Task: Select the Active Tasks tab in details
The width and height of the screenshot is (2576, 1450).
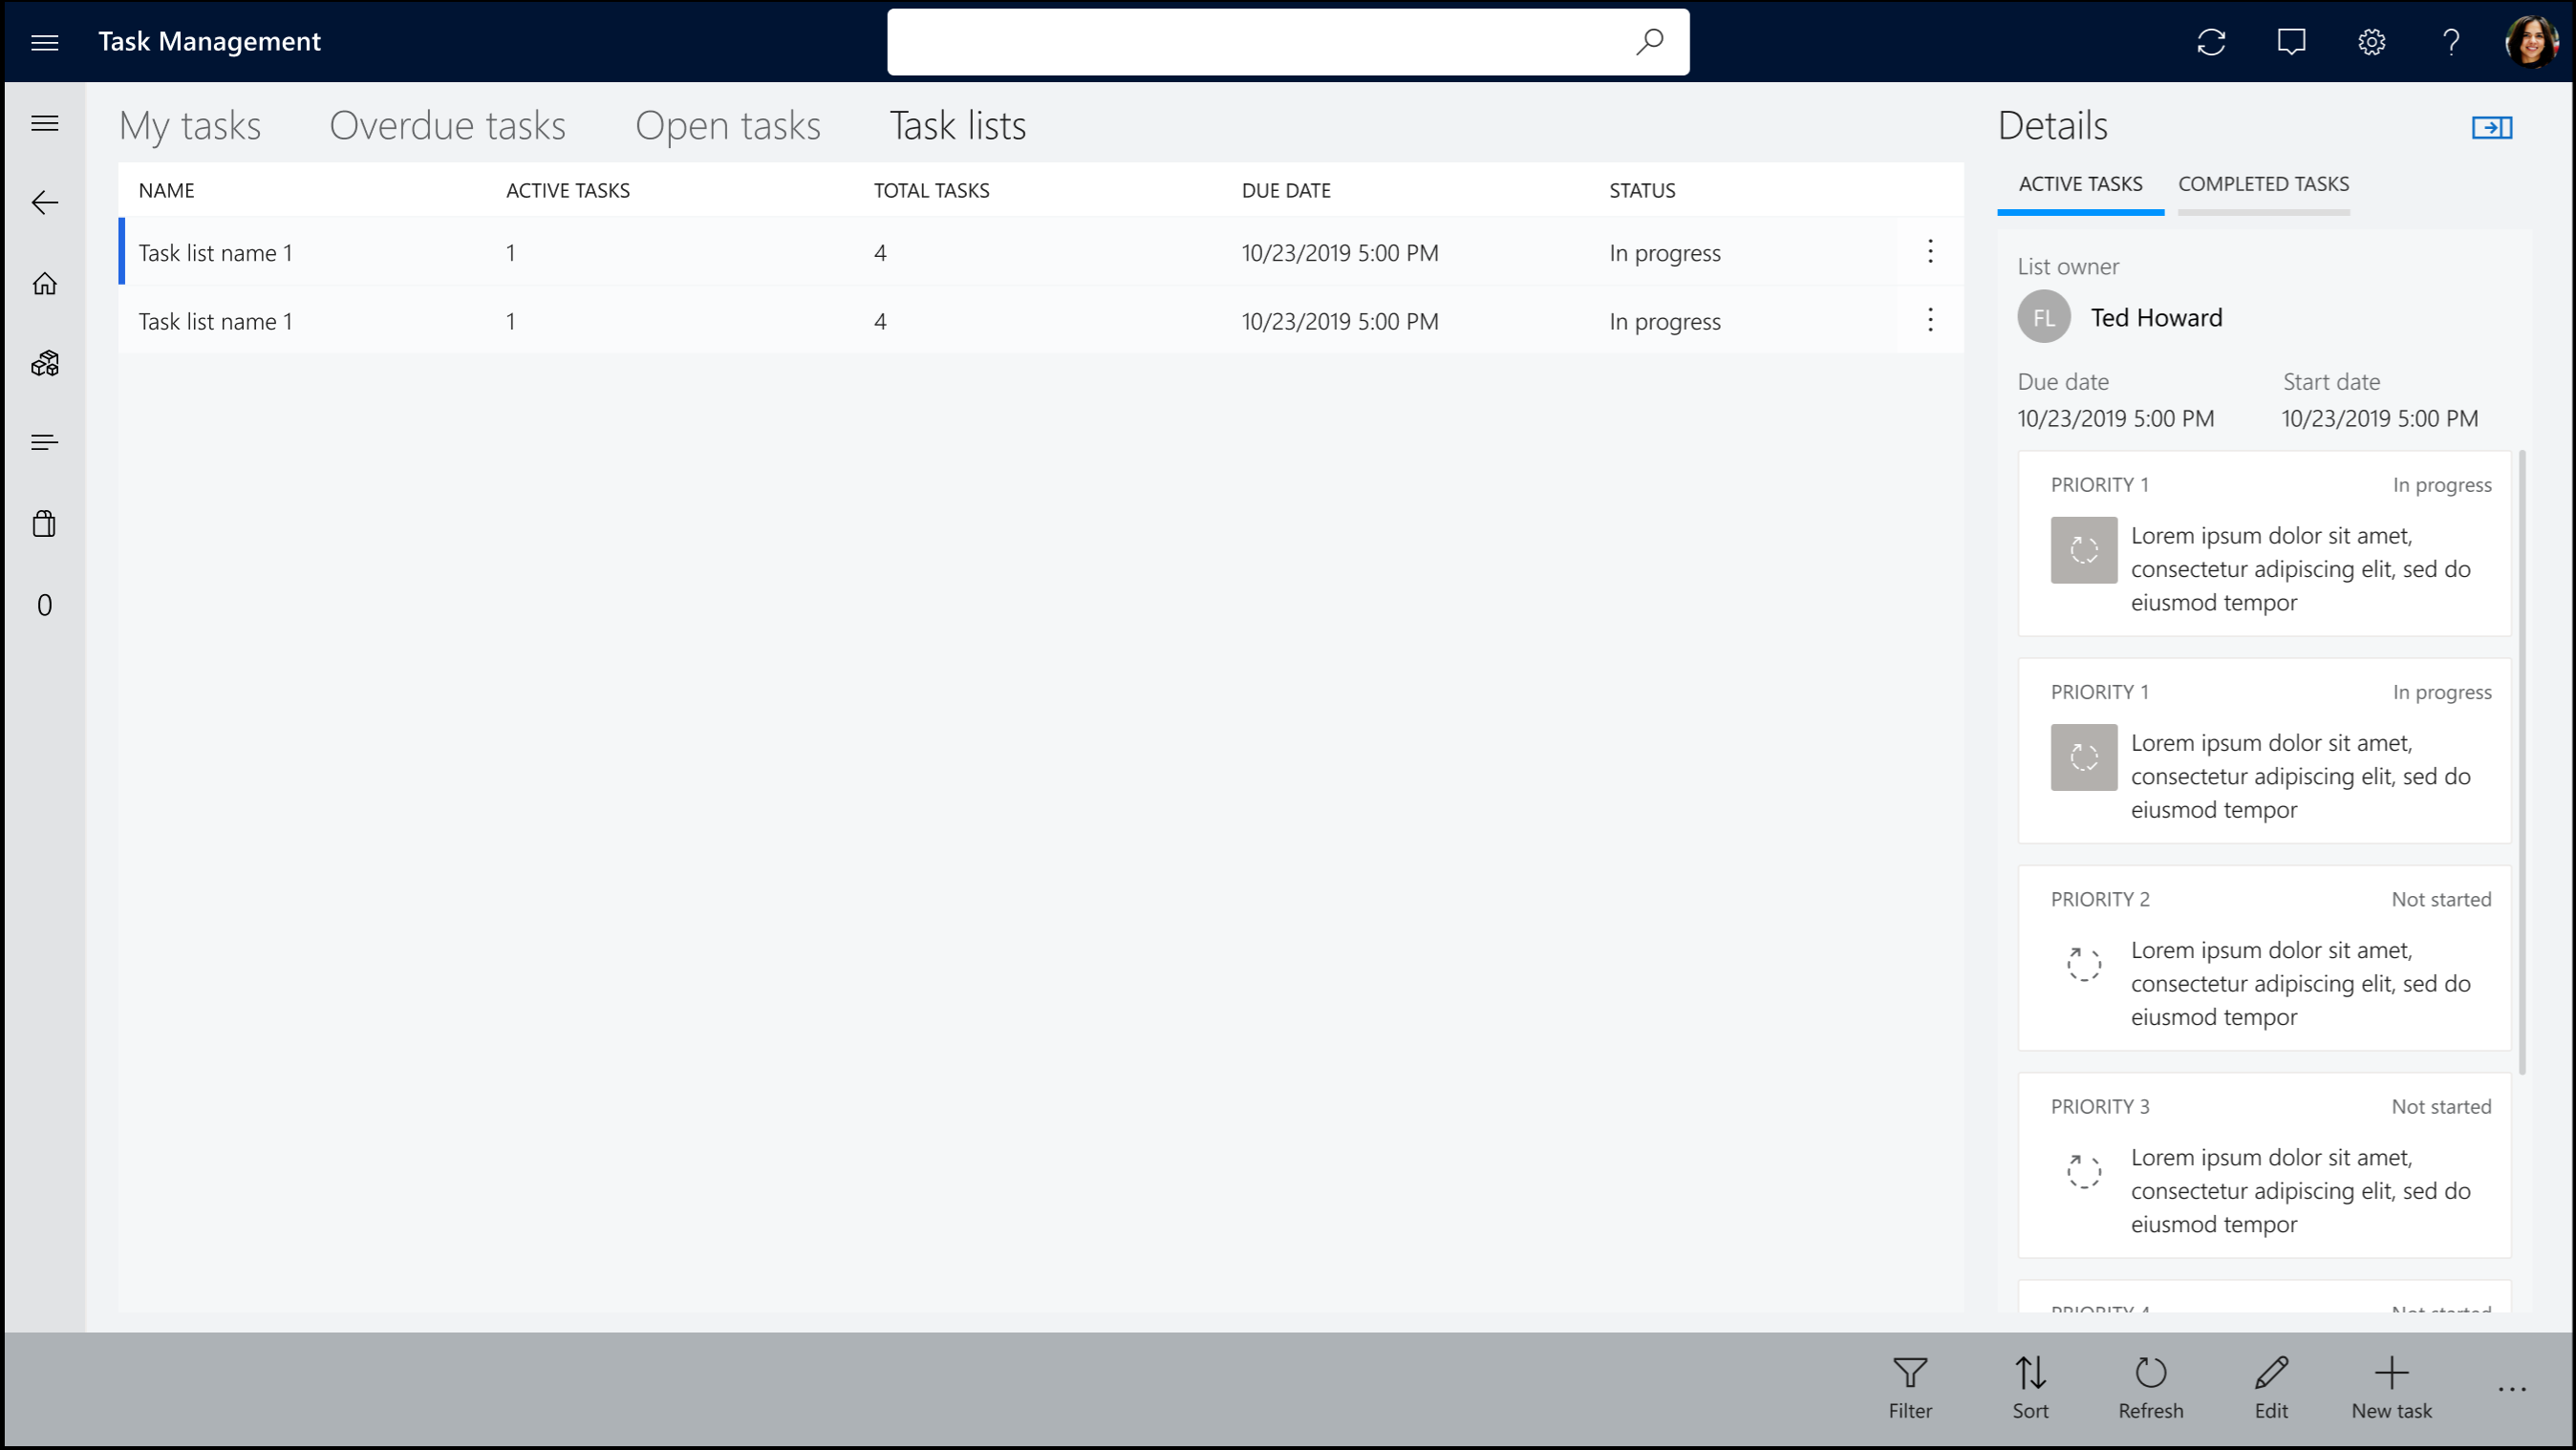Action: pyautogui.click(x=2081, y=184)
